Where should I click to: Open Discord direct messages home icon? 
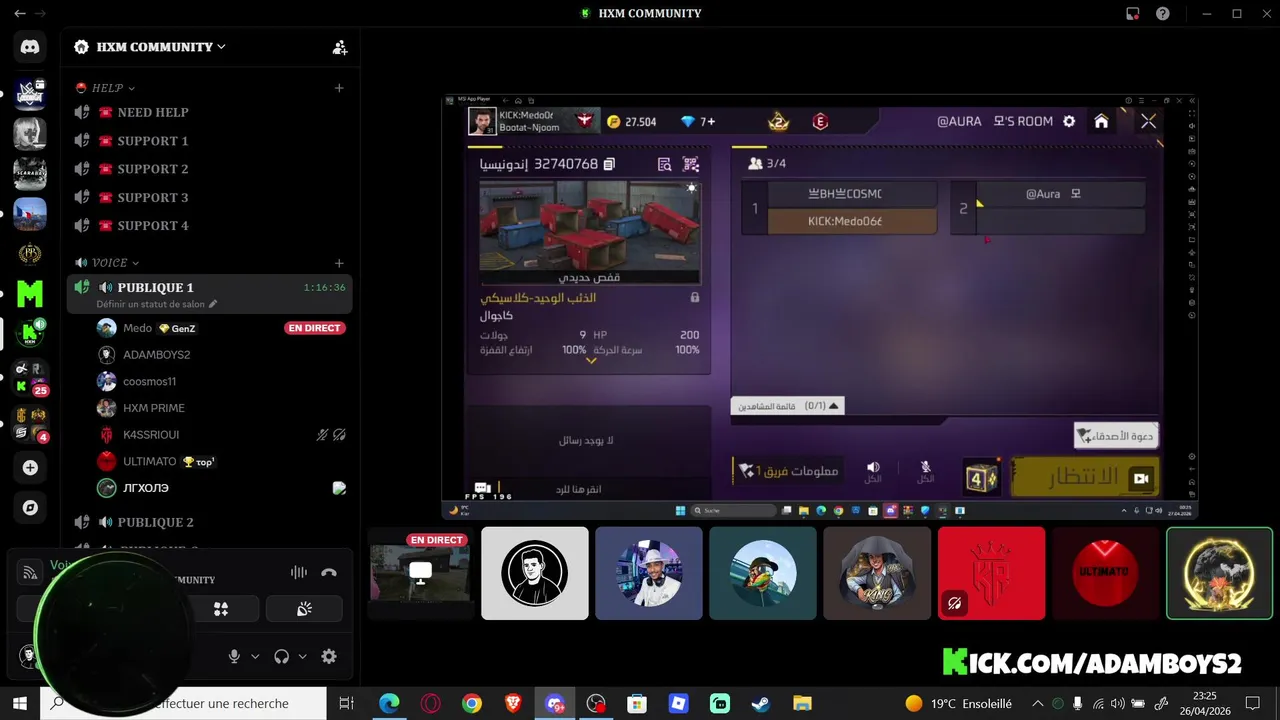pyautogui.click(x=29, y=46)
